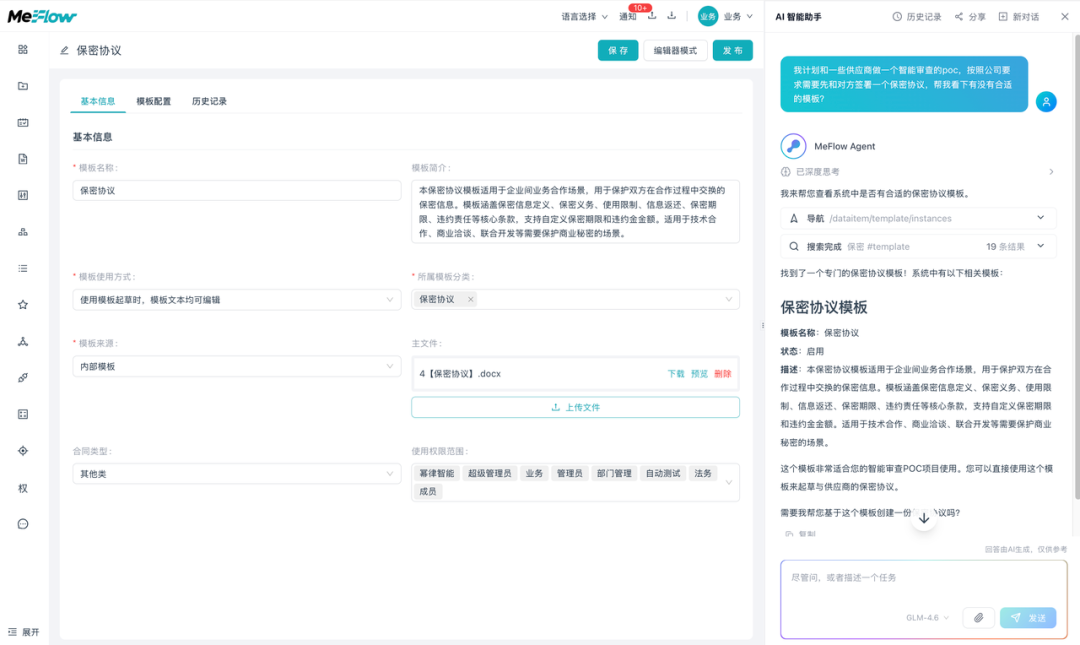This screenshot has height=645, width=1080.
Task: Open the form layout icon in sidebar
Action: 23,414
